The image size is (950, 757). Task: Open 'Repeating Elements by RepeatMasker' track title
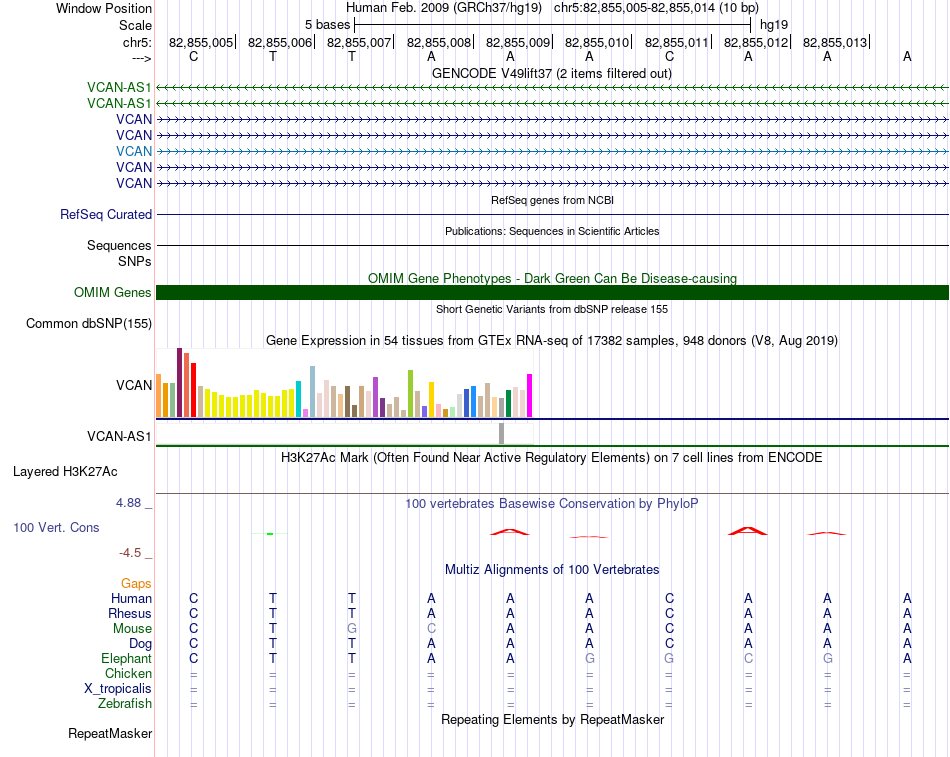click(552, 719)
